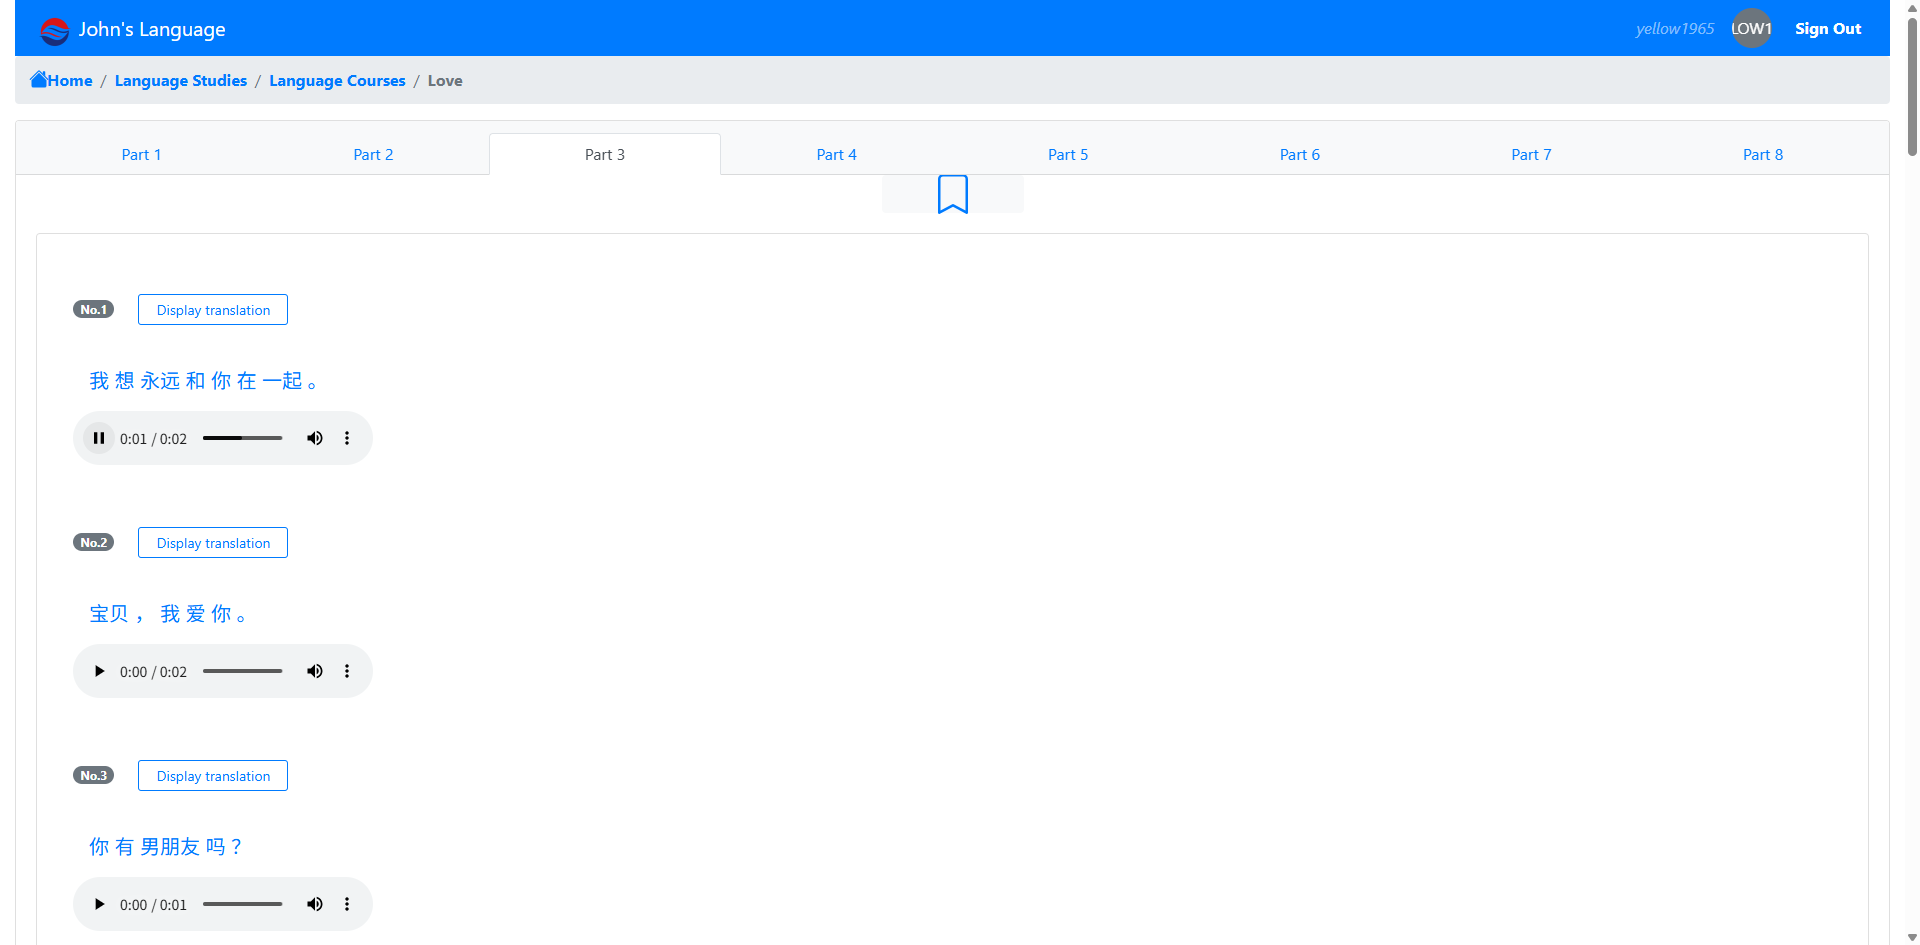Open more options menu for No.2 audio
1920x945 pixels.
(347, 671)
